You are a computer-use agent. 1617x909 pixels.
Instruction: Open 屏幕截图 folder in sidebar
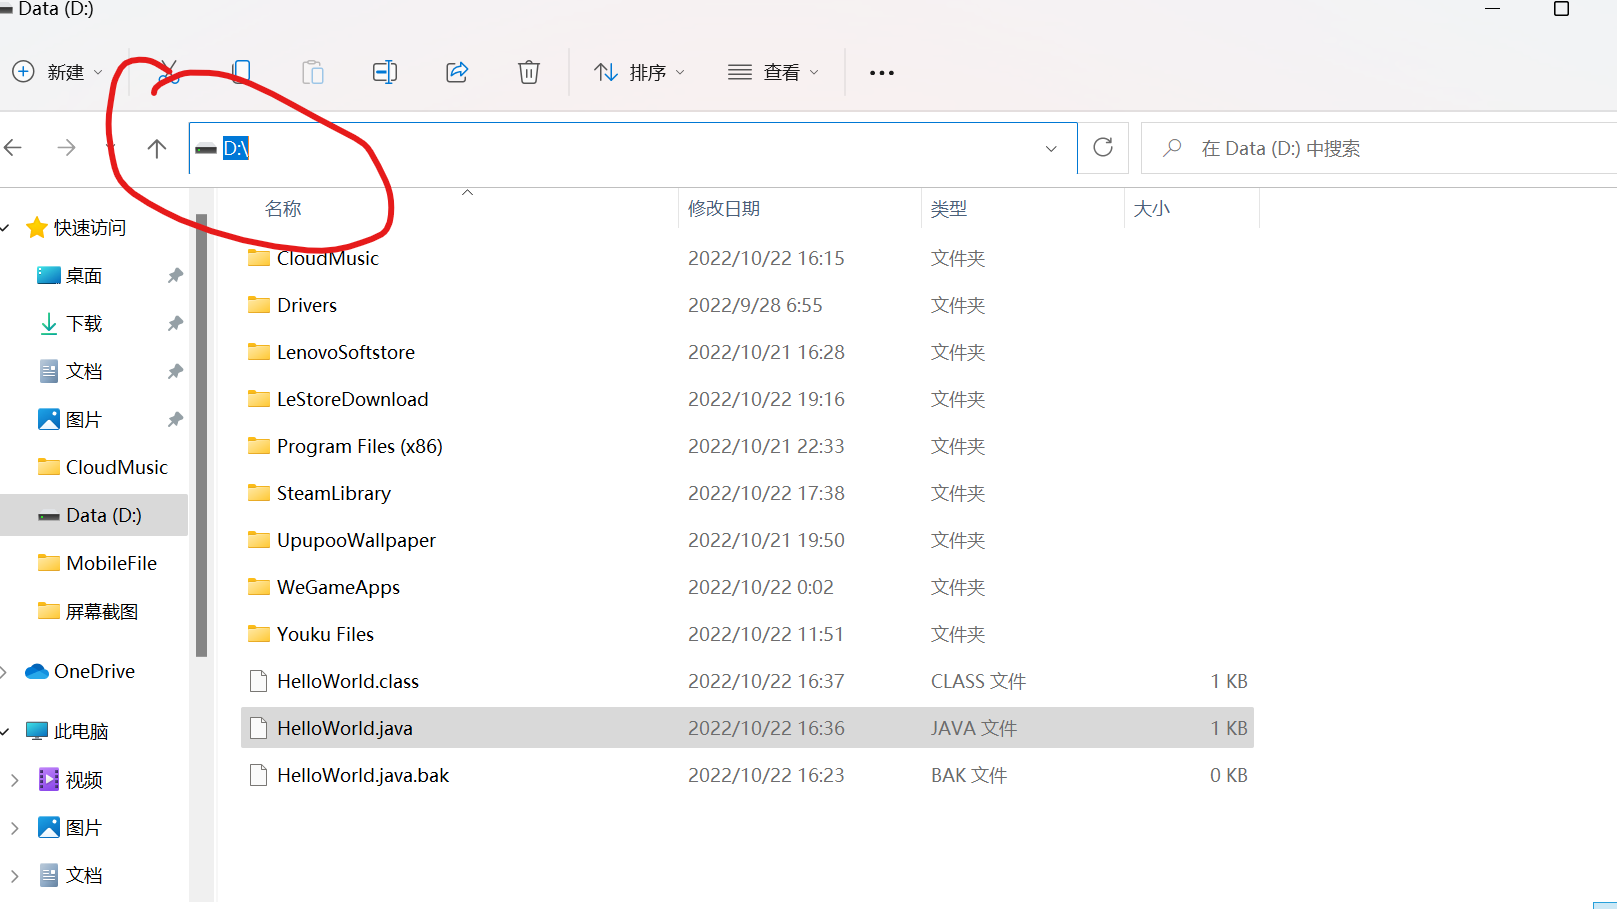88,611
